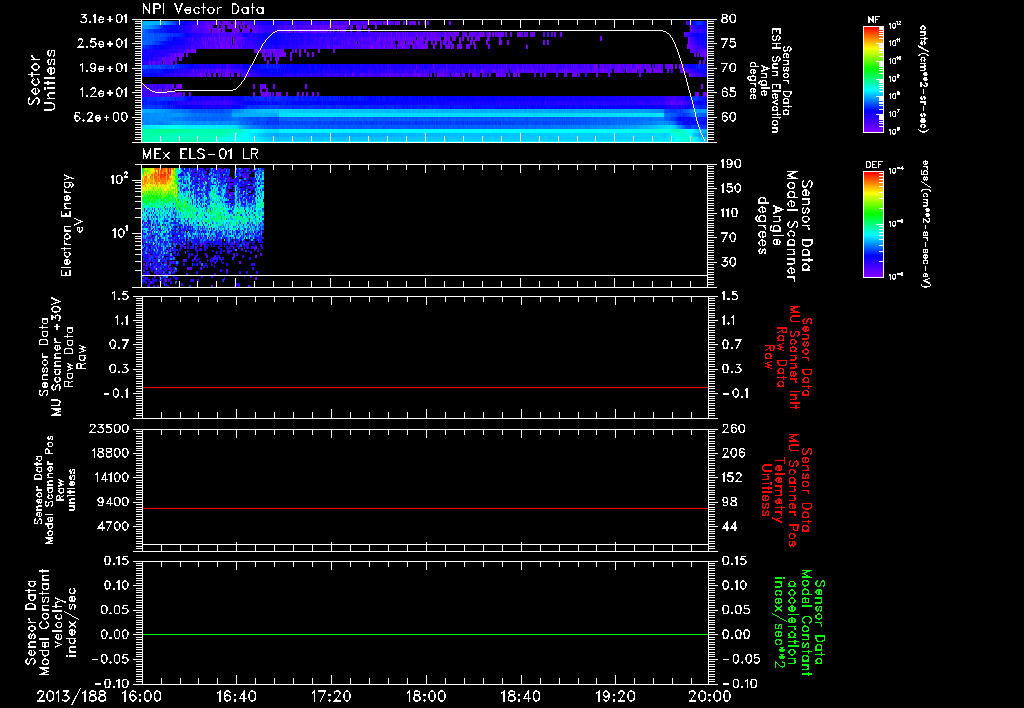Click the red line in MU Scanner +30V panel
Viewport: 1024px width, 708px height.
pyautogui.click(x=424, y=387)
